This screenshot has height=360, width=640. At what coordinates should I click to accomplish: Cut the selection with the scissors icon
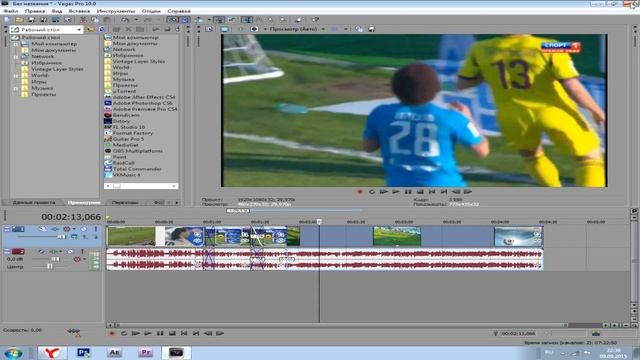point(83,20)
